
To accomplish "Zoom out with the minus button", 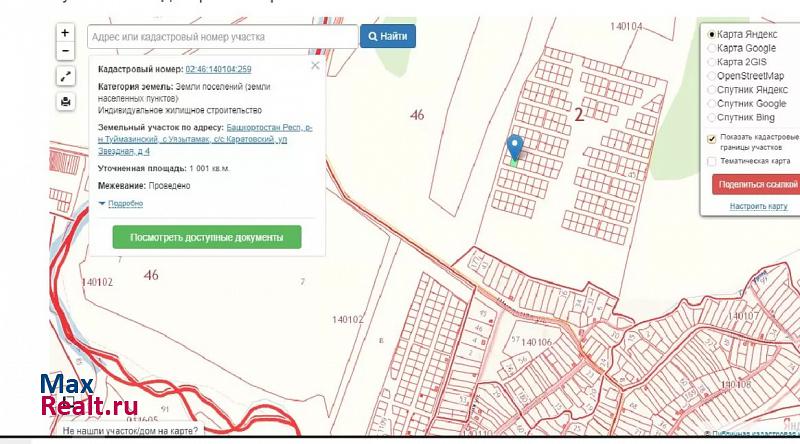I will [65, 51].
